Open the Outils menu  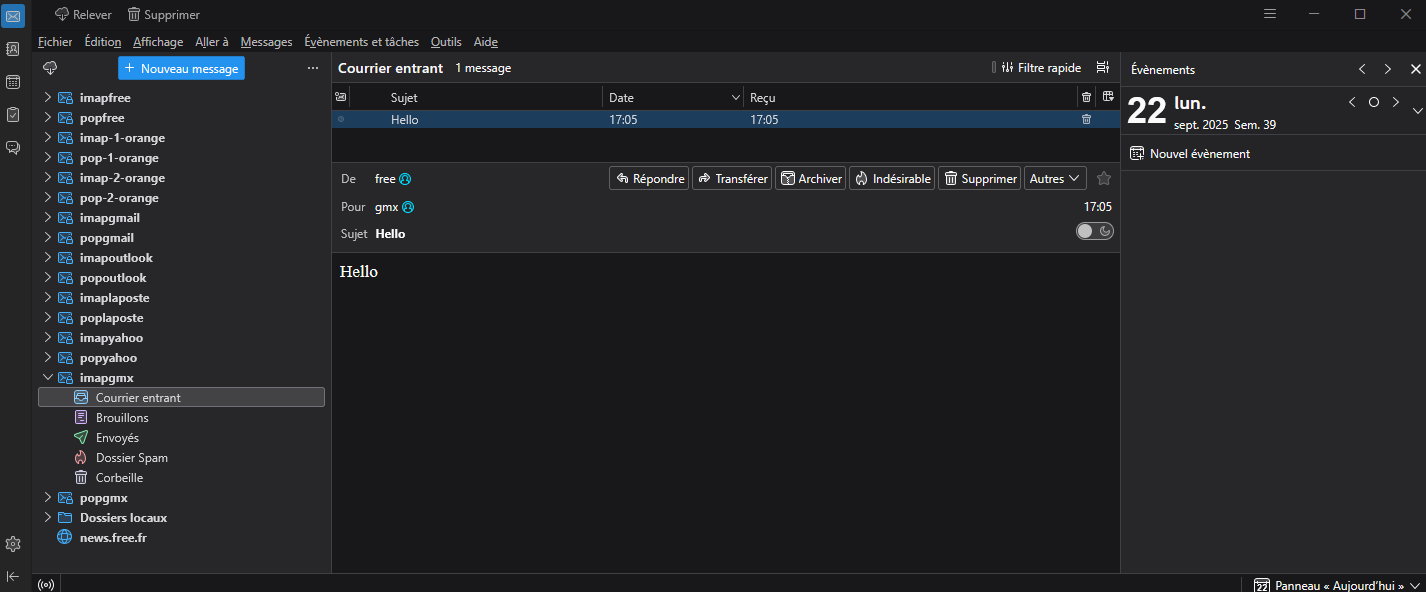[446, 42]
